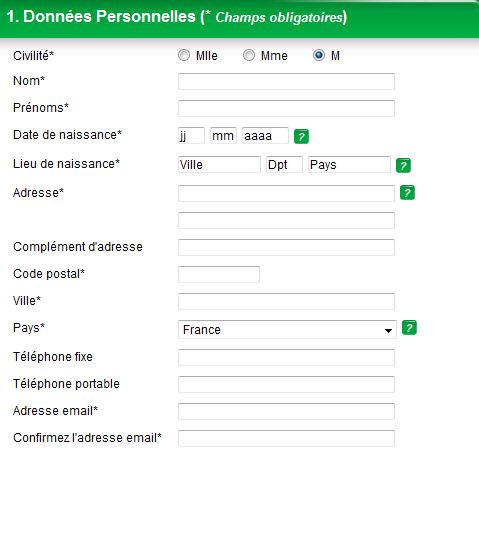
Task: Click the birthplace Ville field
Action: tap(219, 165)
